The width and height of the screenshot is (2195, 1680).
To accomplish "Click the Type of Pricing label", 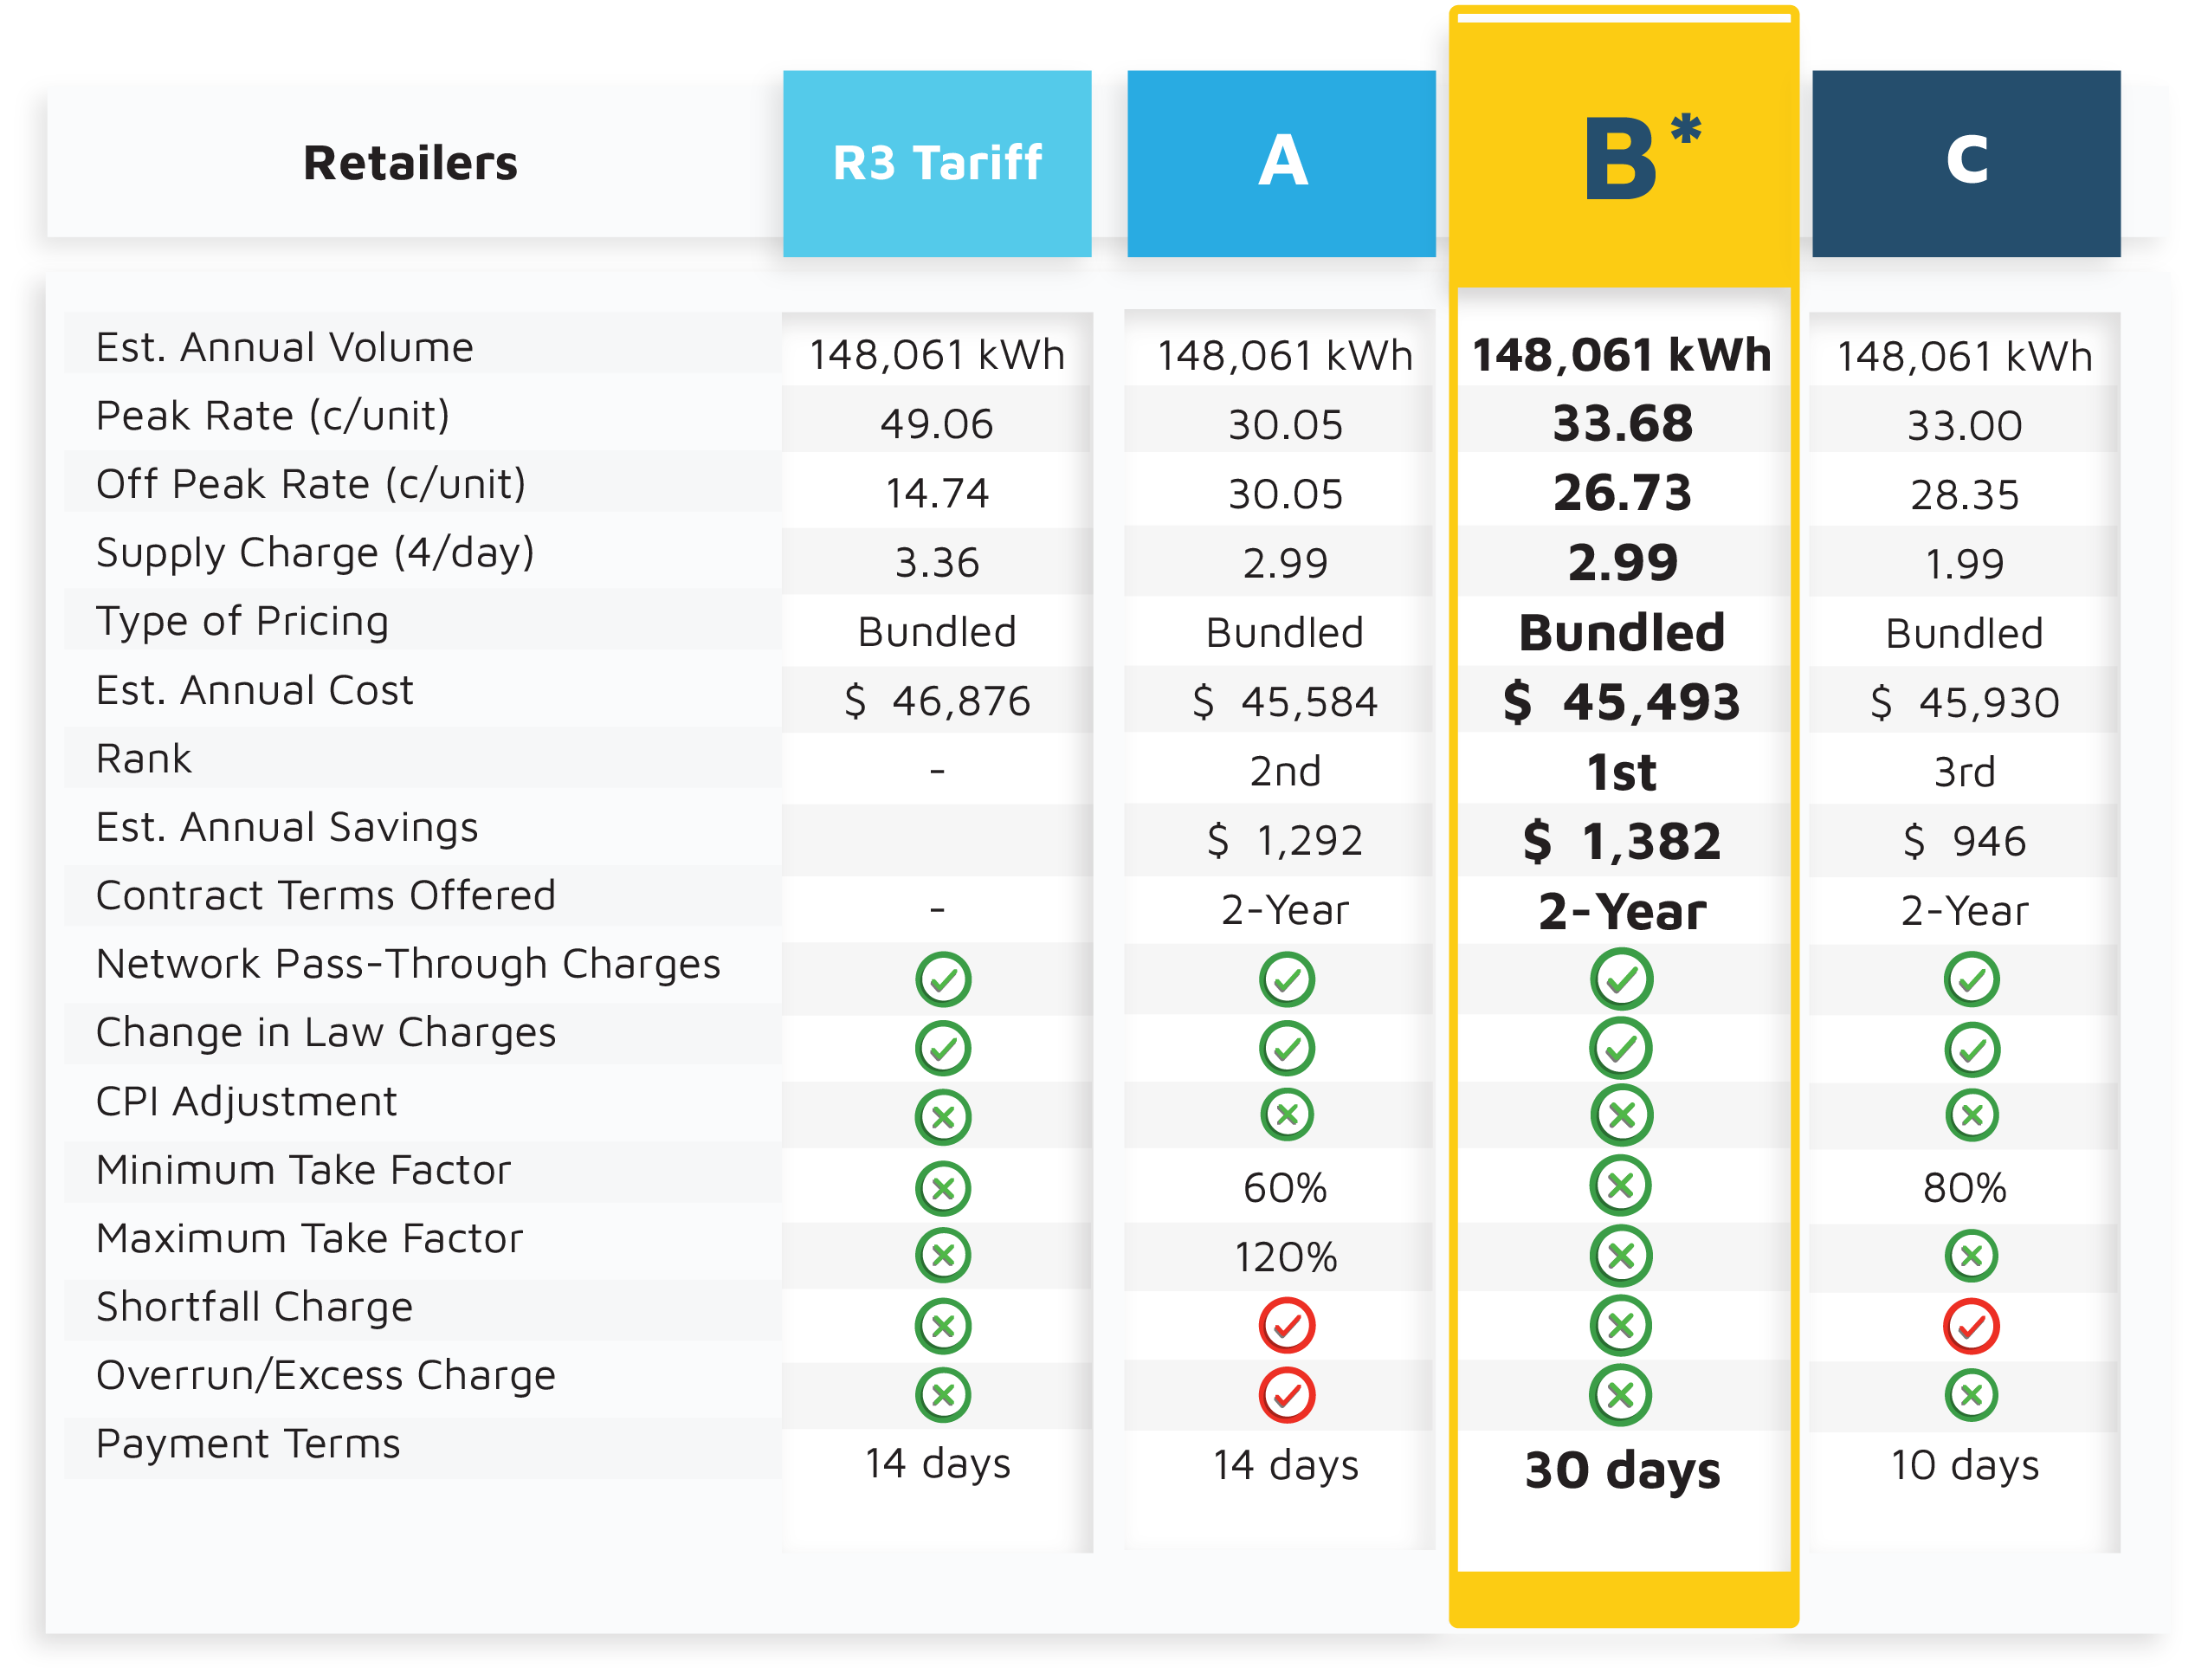I will click(x=242, y=622).
